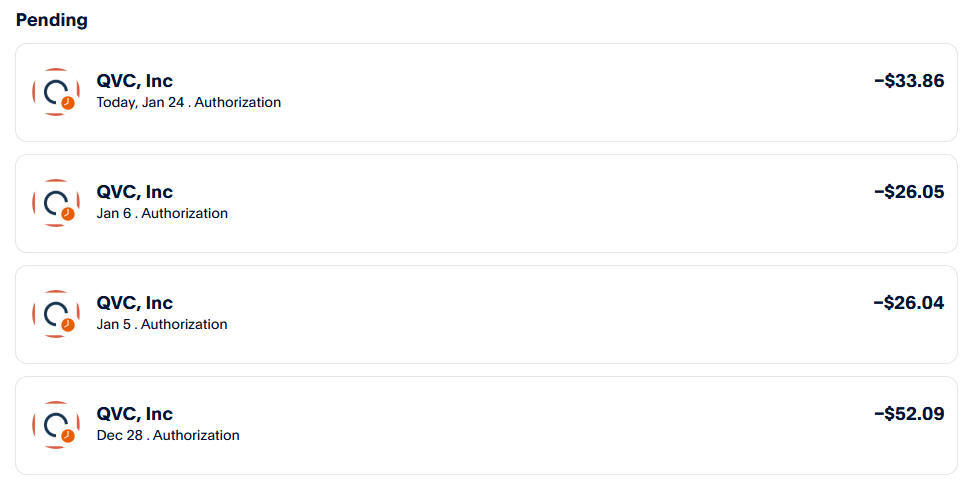Click the -$26.05 amount
The width and height of the screenshot is (963, 481).
coord(908,192)
